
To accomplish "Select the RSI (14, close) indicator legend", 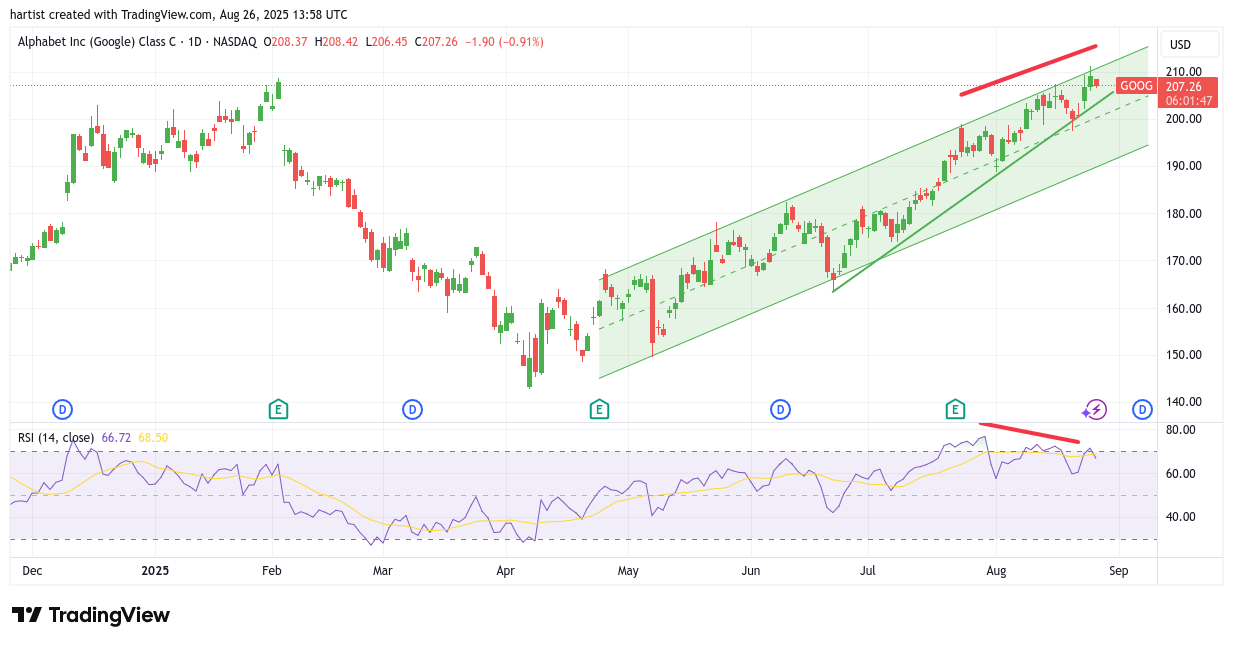I will click(56, 437).
